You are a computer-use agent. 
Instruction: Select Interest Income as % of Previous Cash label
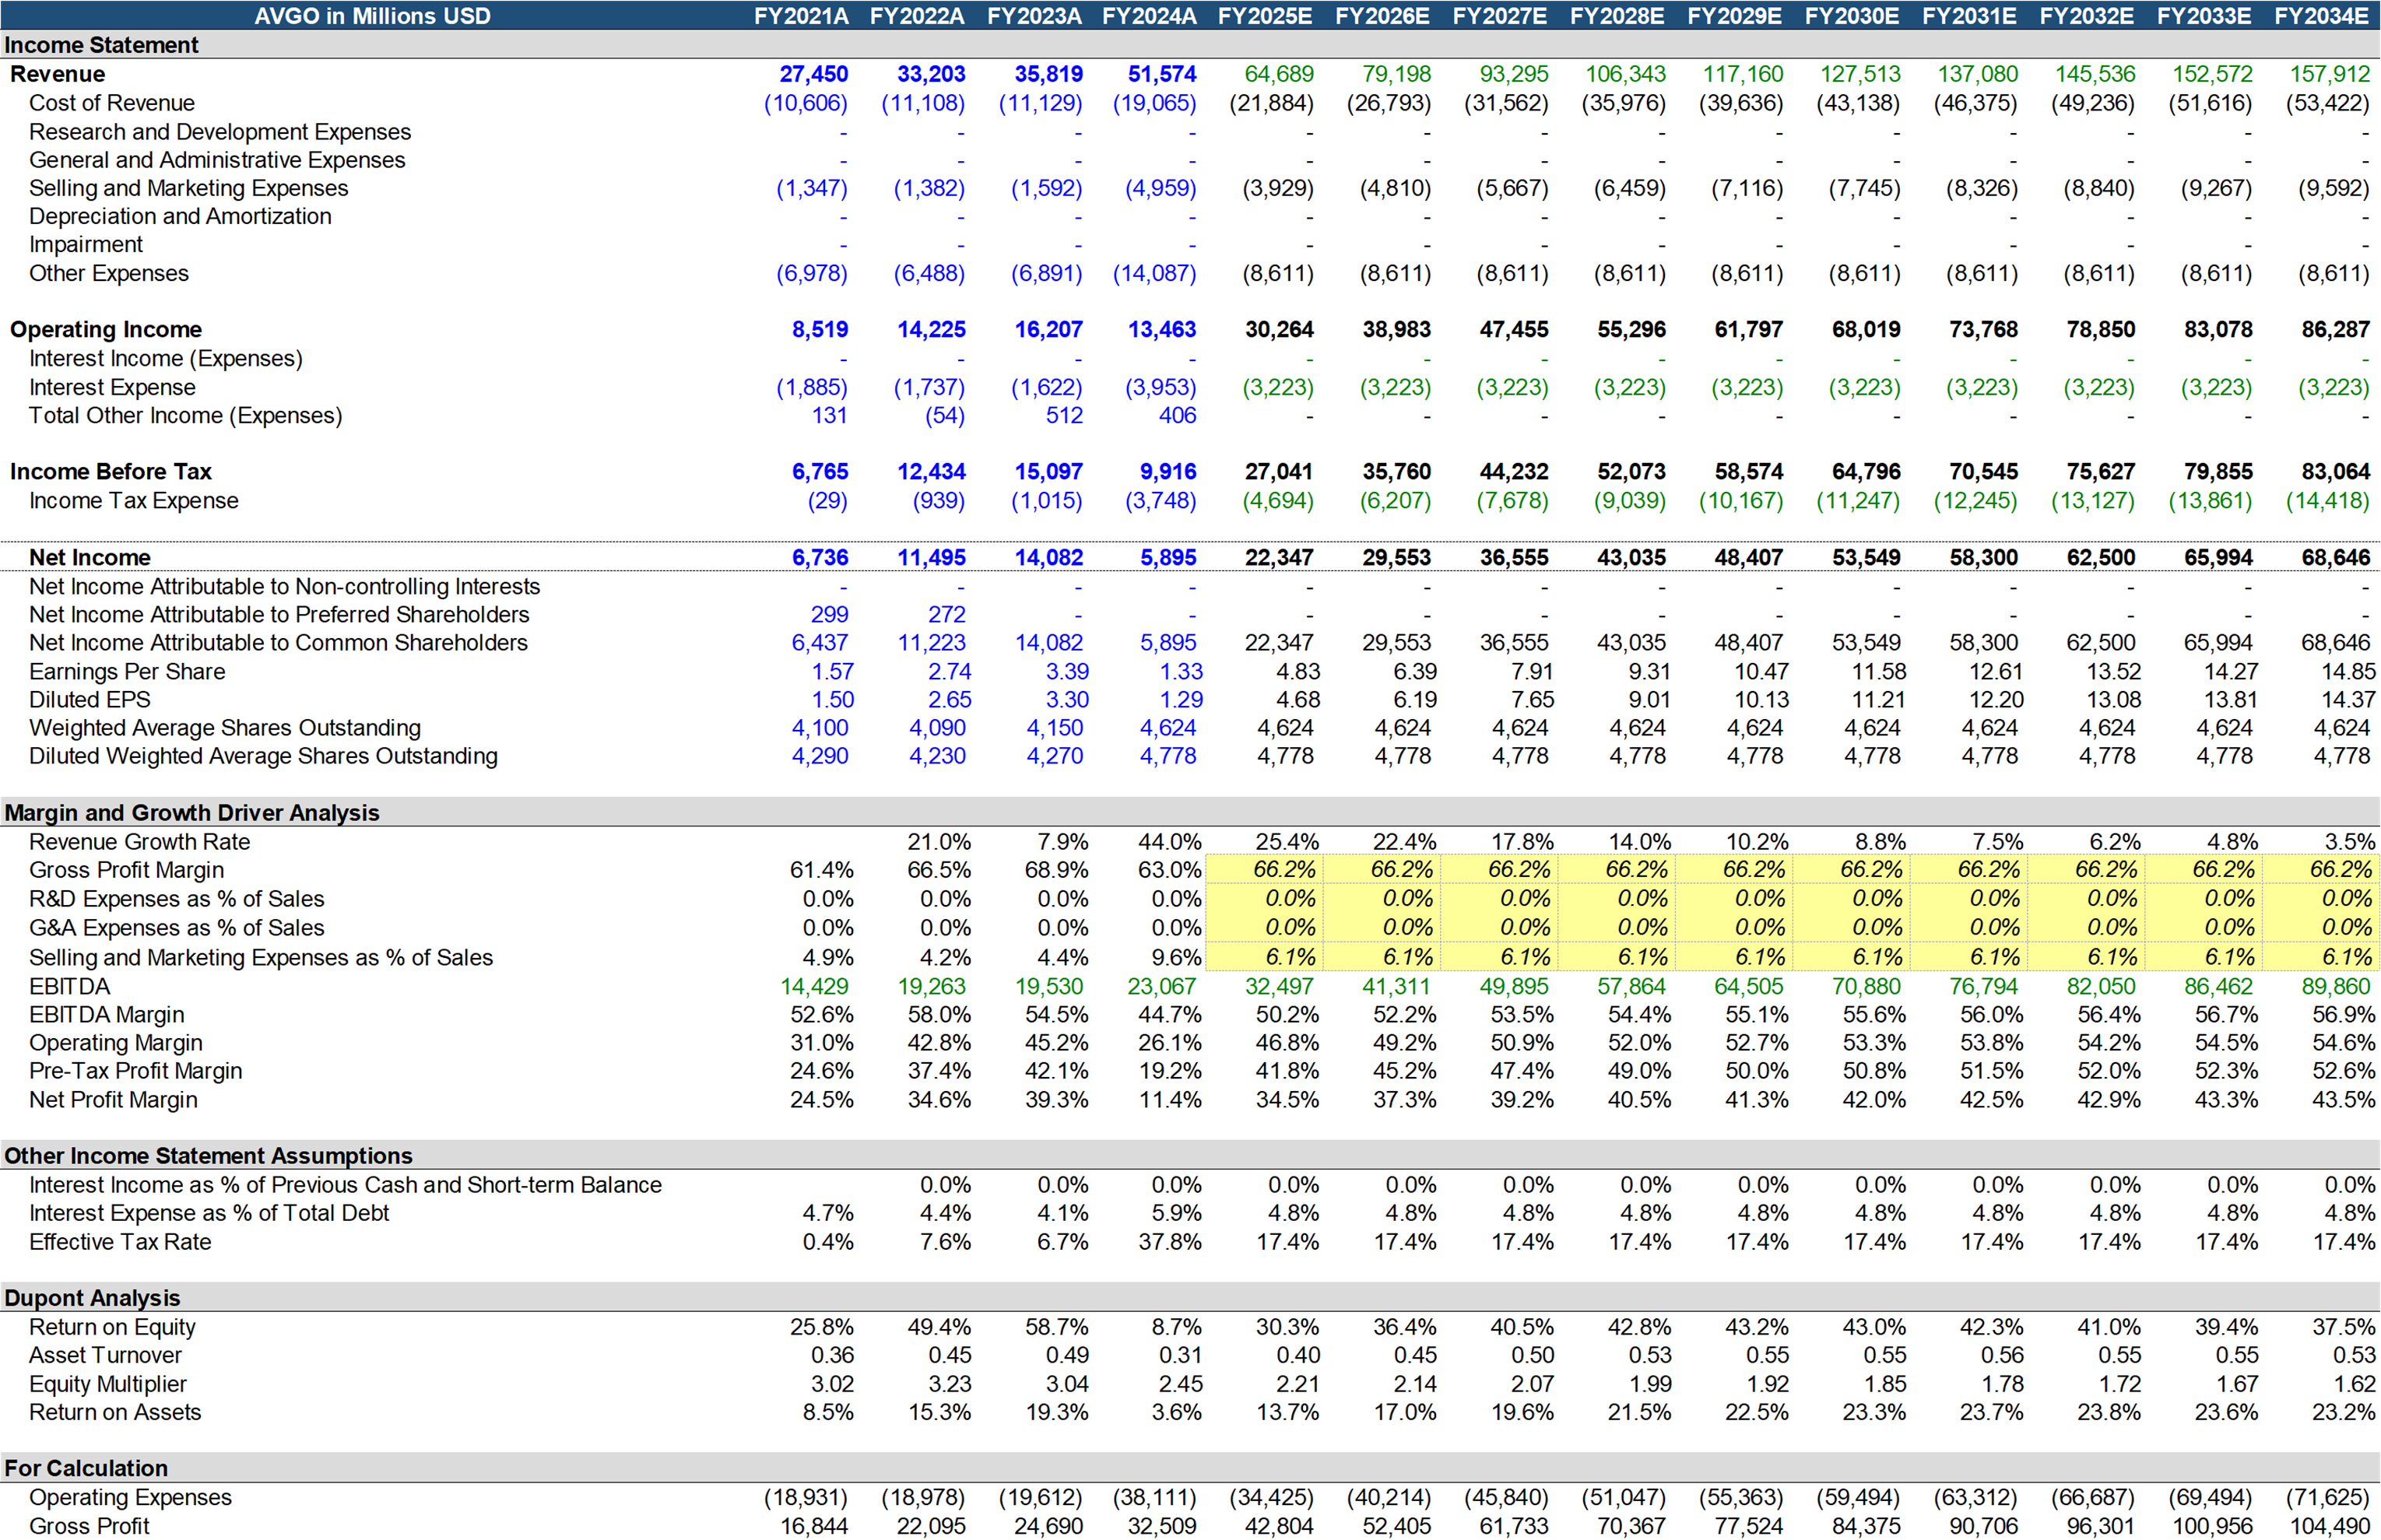(345, 1184)
